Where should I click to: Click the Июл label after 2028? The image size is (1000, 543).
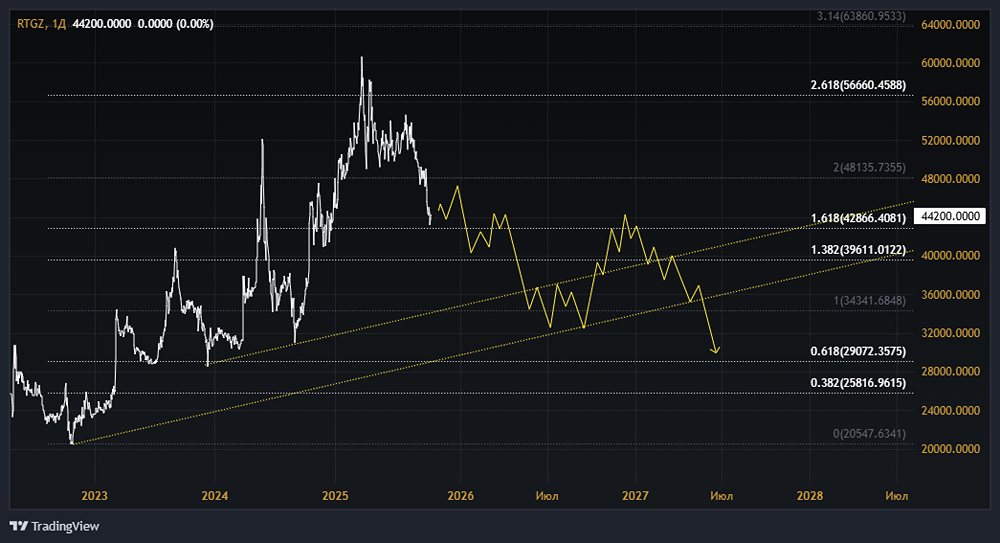(897, 496)
